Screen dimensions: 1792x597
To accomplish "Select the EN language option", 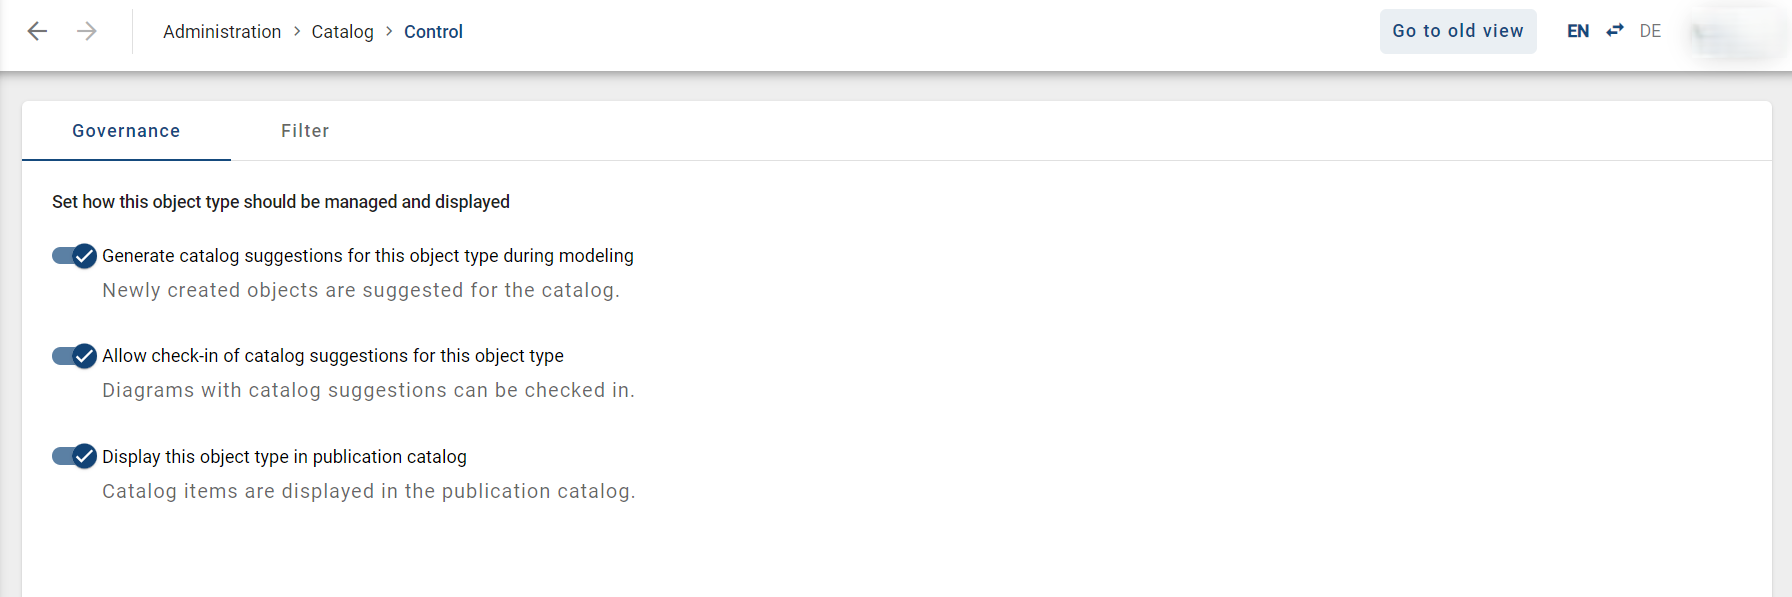I will [x=1578, y=31].
